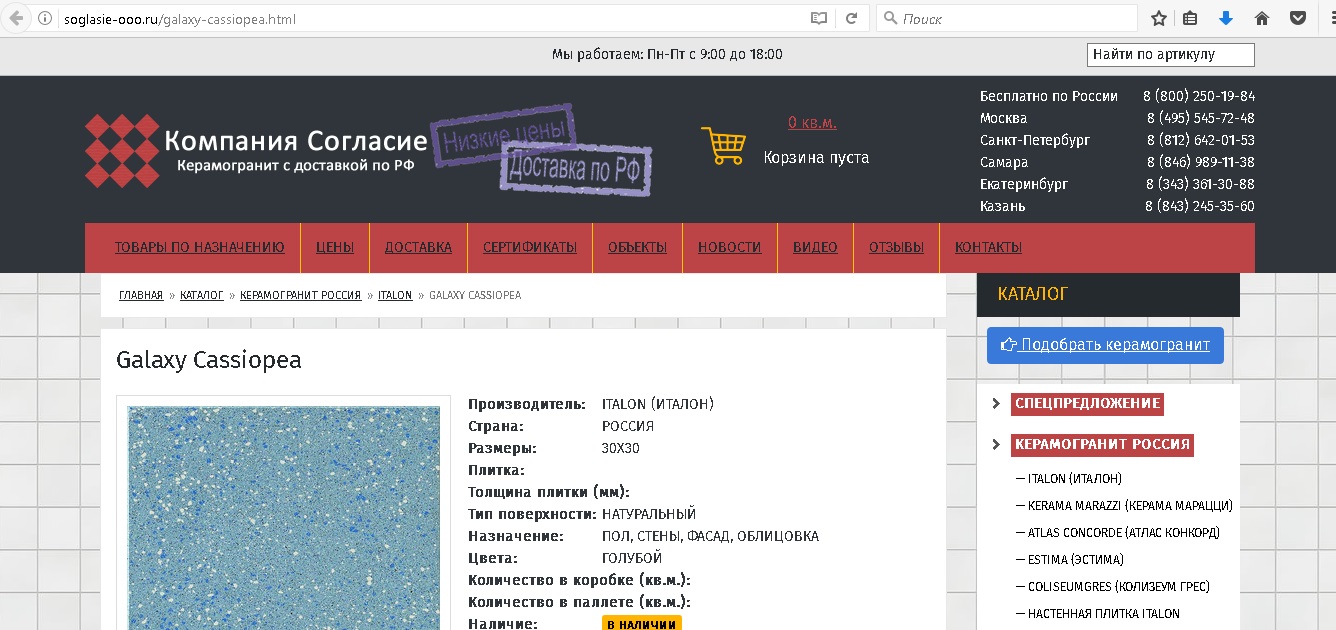This screenshot has width=1336, height=630.
Task: Open the Каталог breadcrumb link
Action: tap(202, 295)
